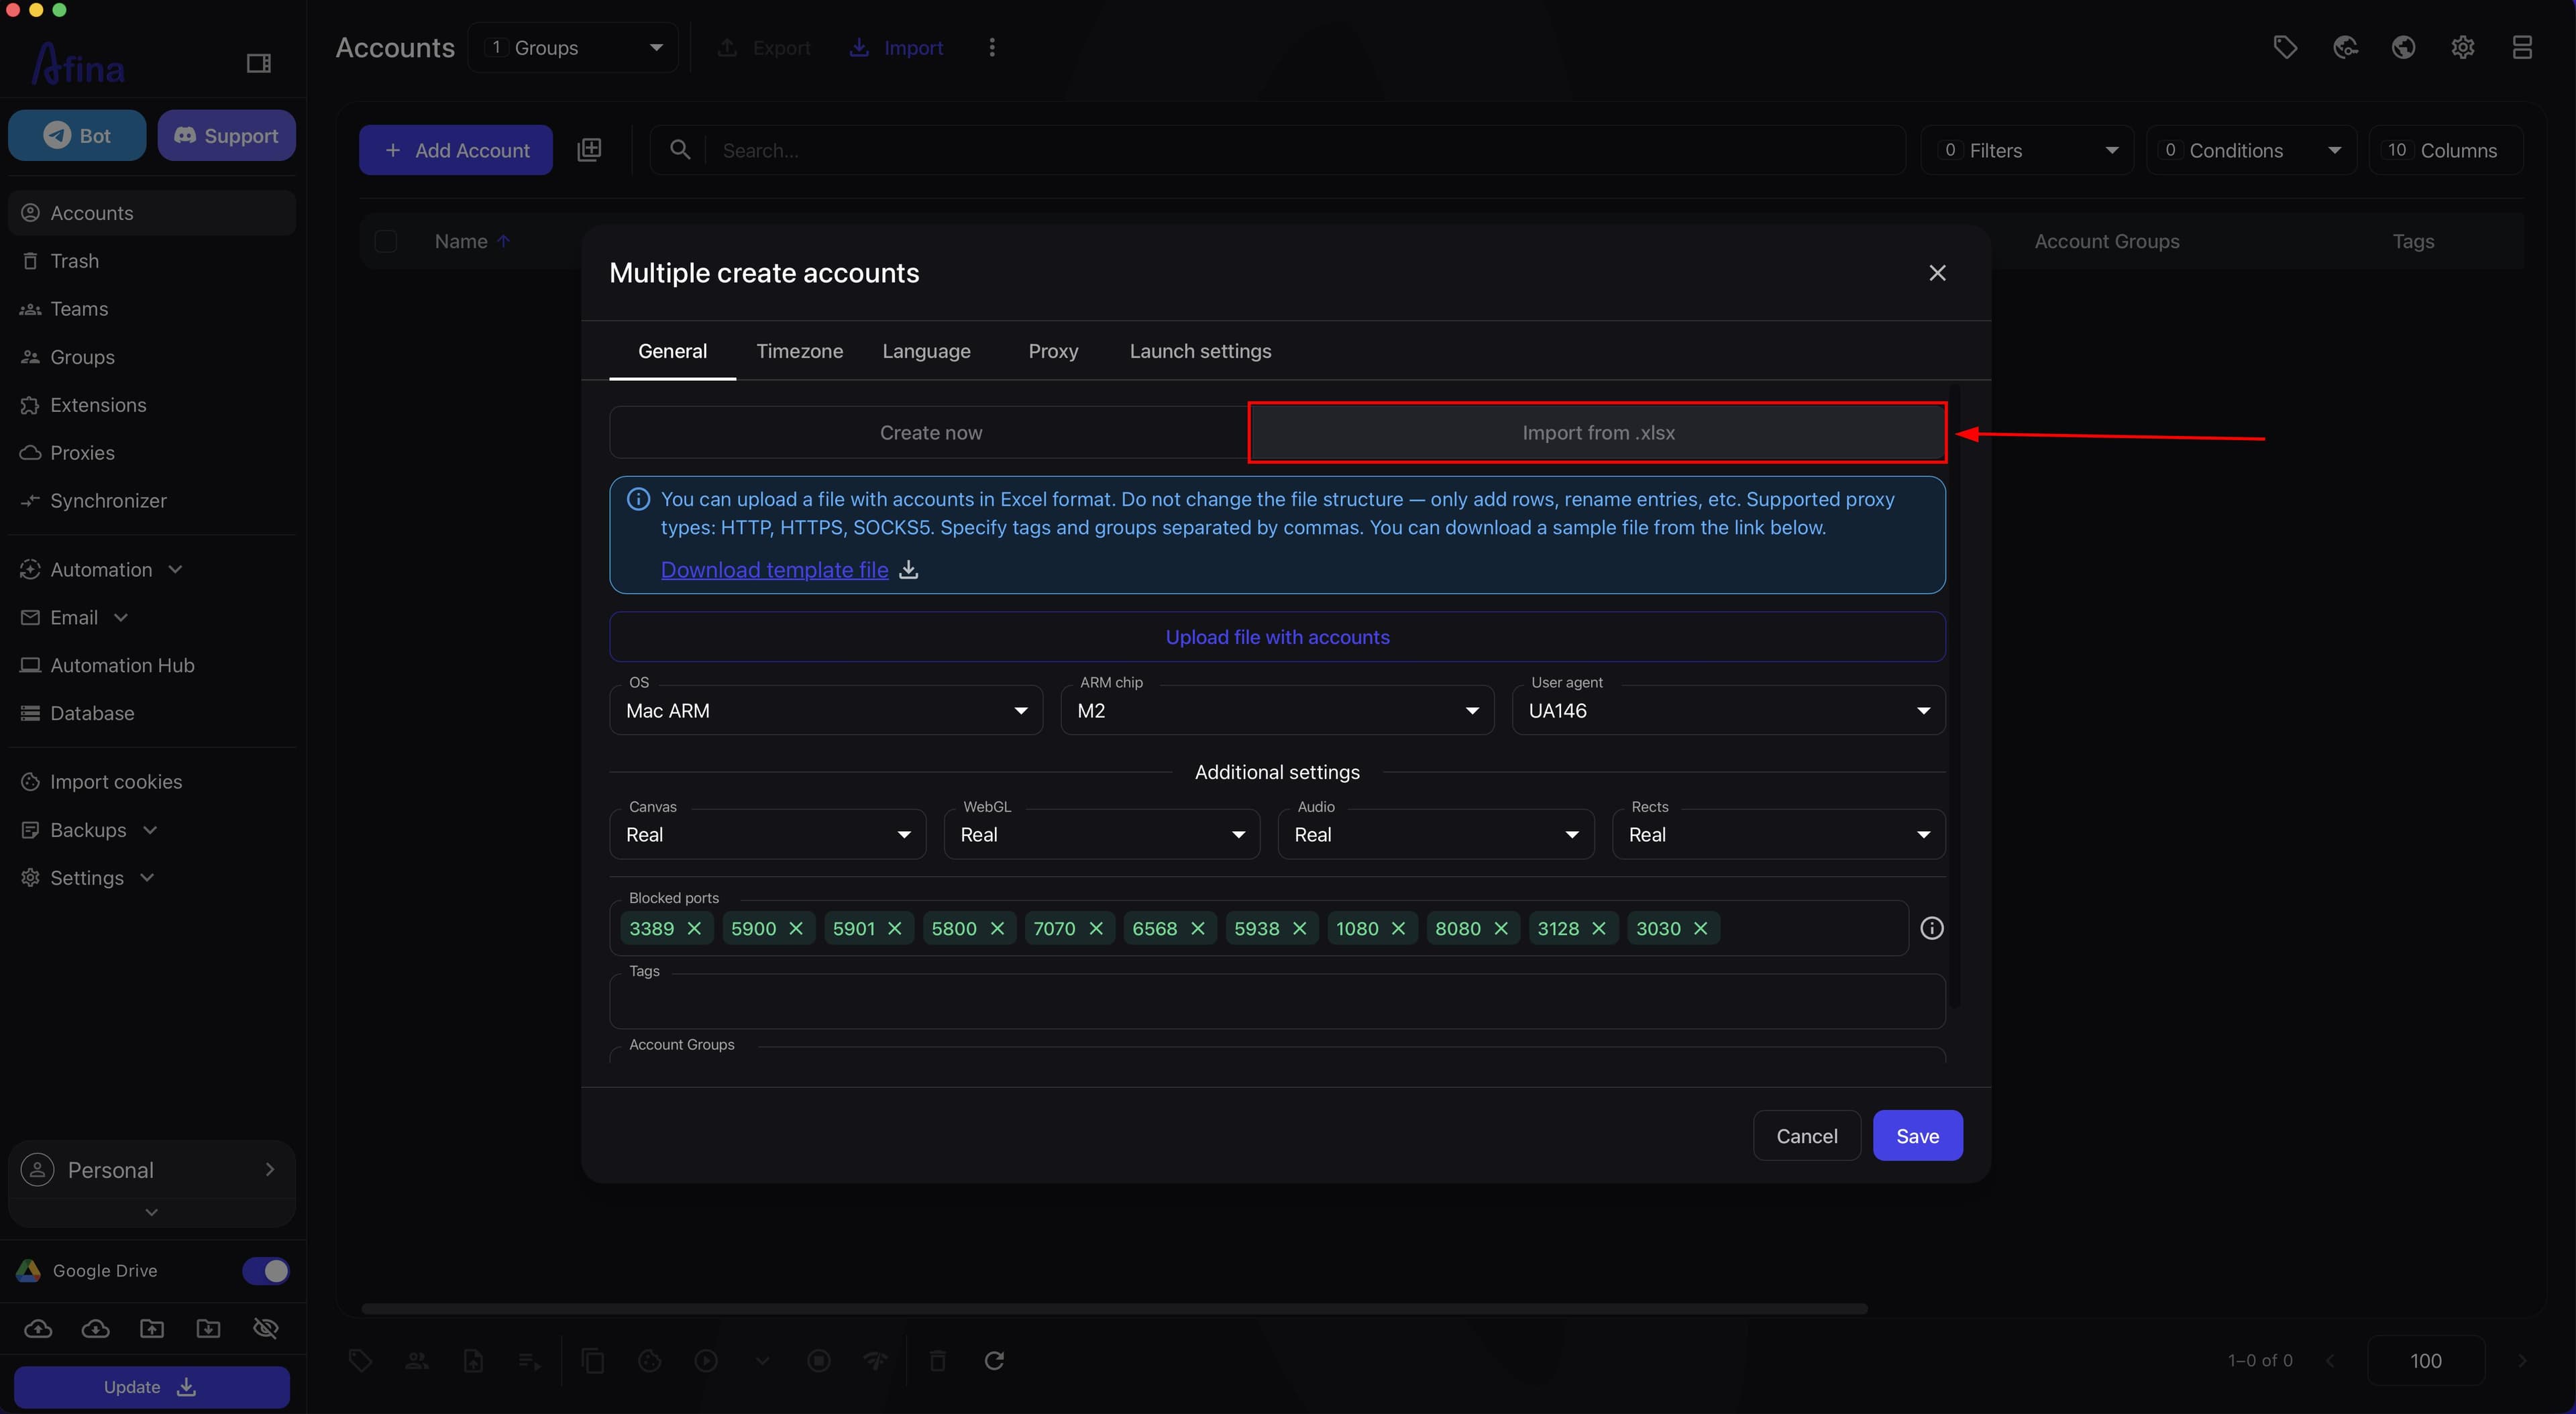Click the Add Account button
Viewport: 2576px width, 1414px height.
tap(456, 150)
